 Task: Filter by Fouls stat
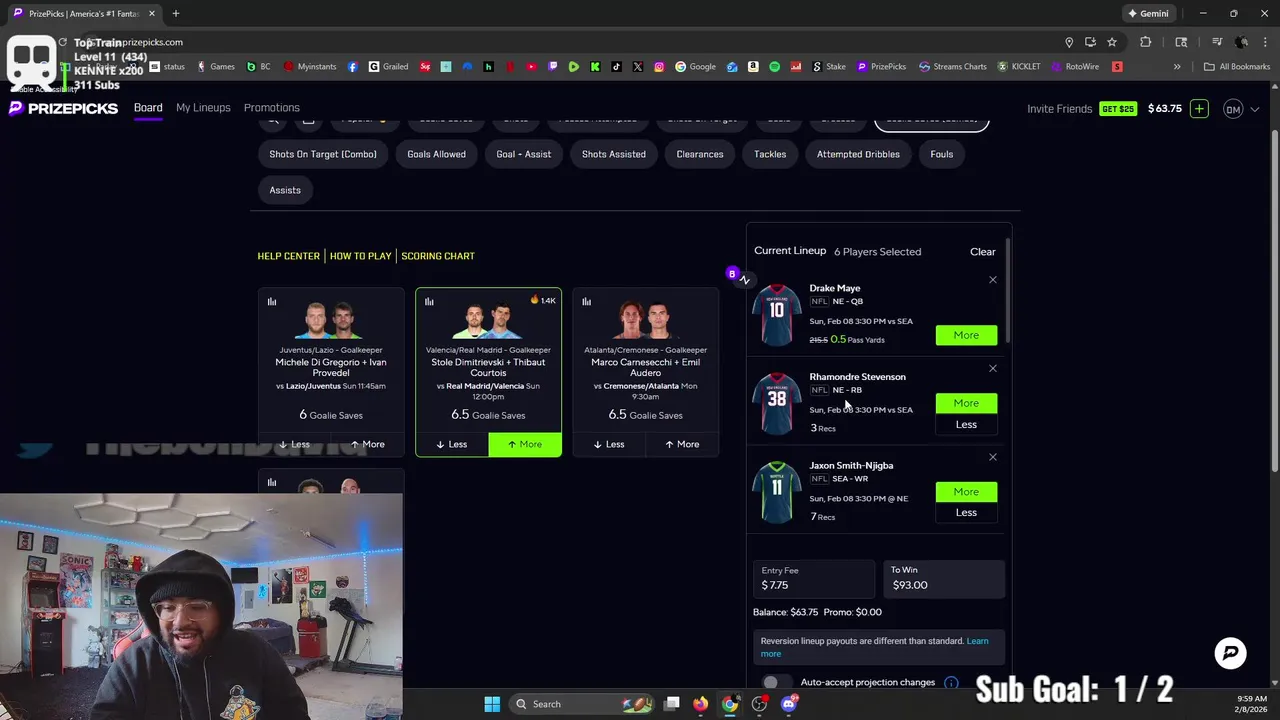coord(942,154)
